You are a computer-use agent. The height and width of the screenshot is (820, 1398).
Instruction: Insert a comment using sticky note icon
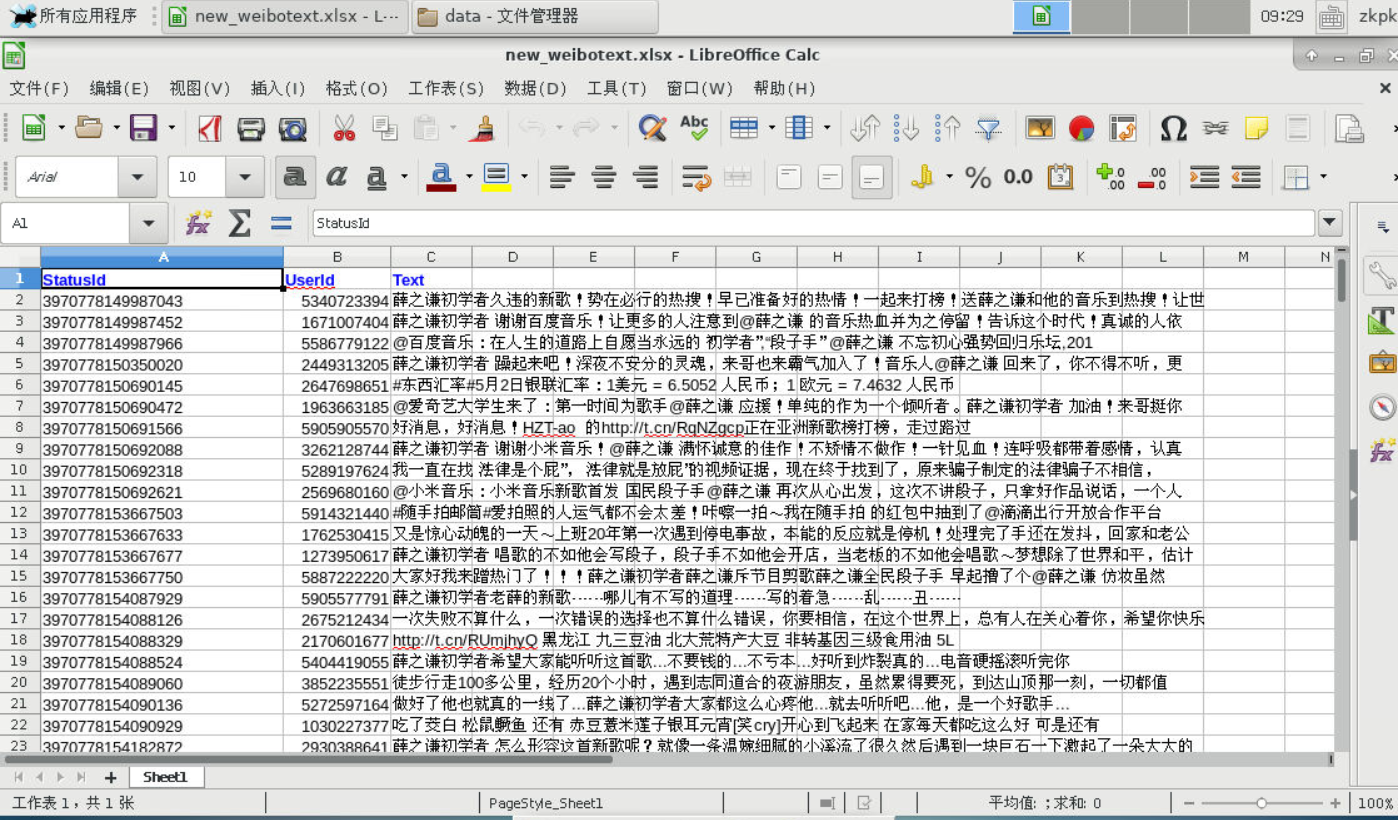click(1256, 128)
